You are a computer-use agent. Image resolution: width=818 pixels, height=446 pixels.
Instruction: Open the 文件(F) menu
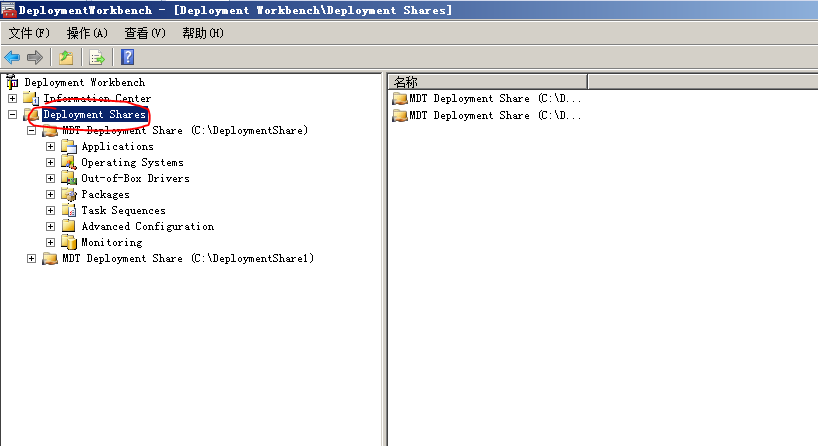click(x=29, y=33)
